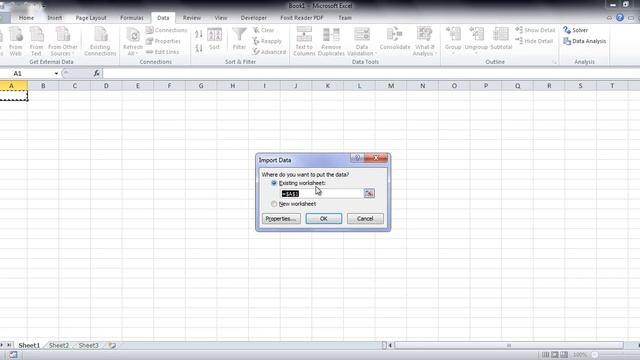
Task: Click the Subtotal icon
Action: pos(501,39)
